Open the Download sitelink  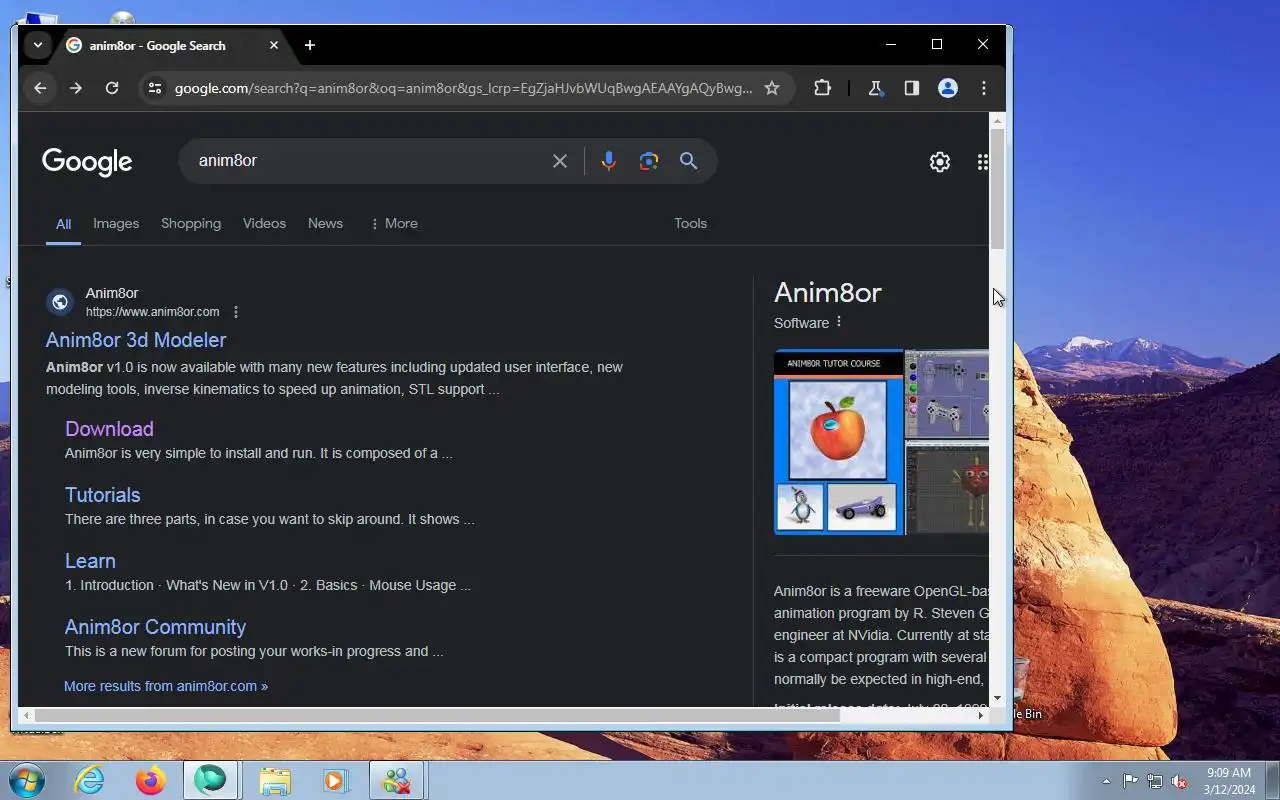point(109,429)
